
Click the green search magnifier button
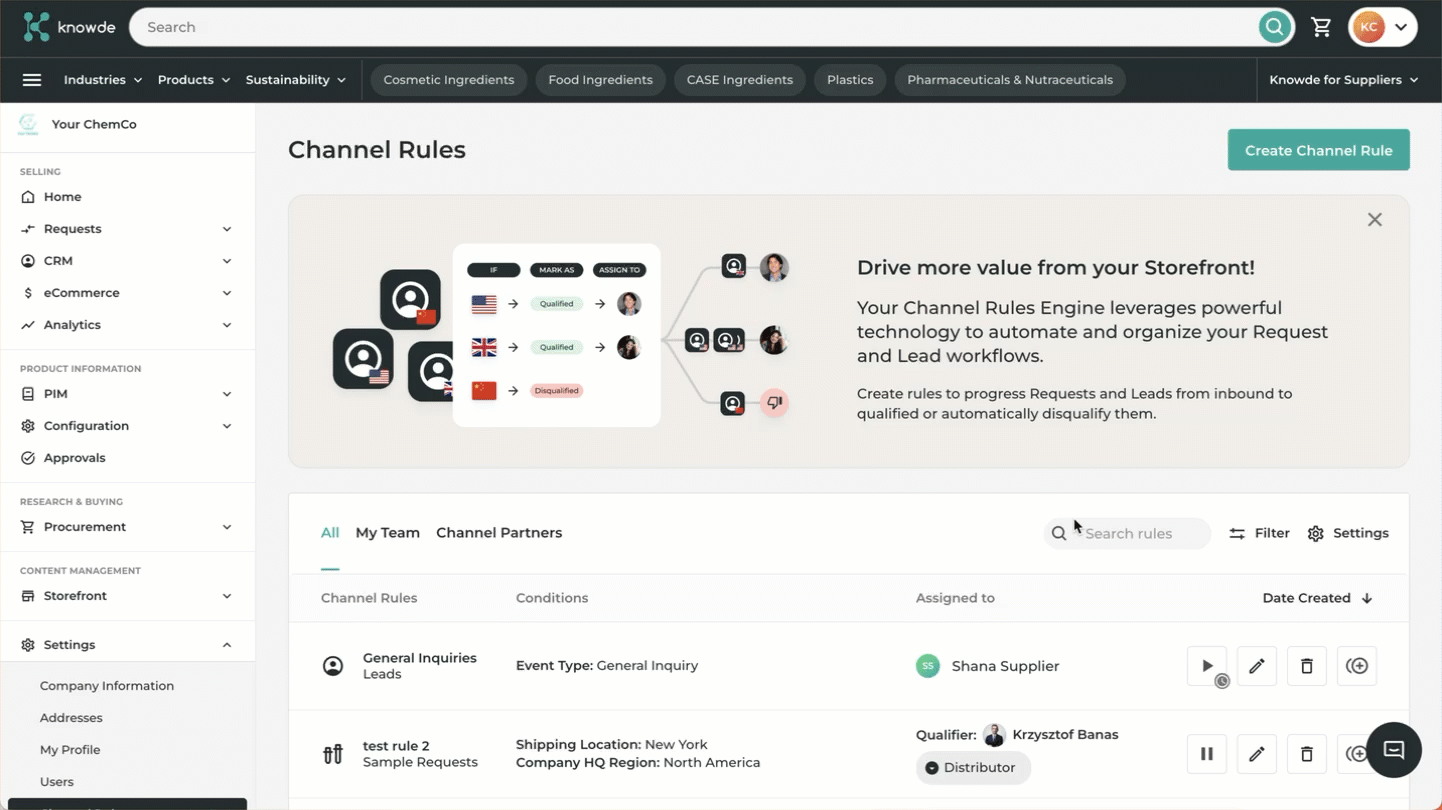click(x=1274, y=27)
